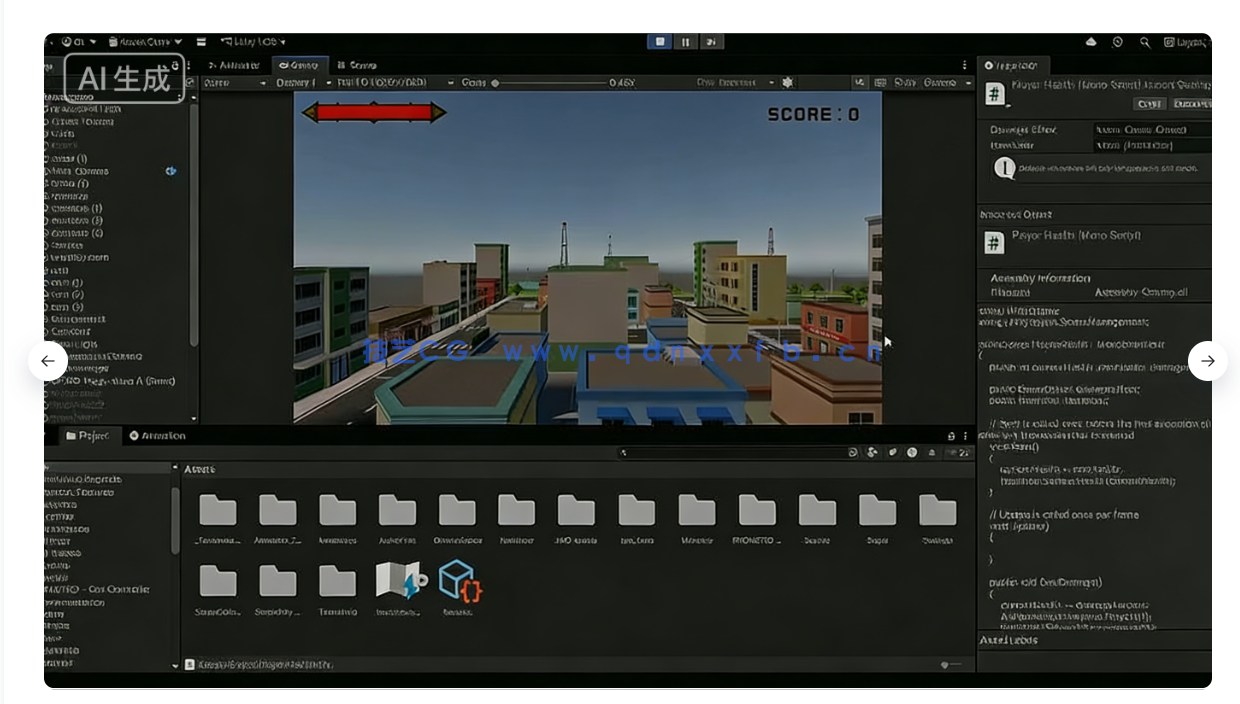Click the mute audio icon in Game view toolbar
Screen dimensions: 1240x704
(858, 82)
